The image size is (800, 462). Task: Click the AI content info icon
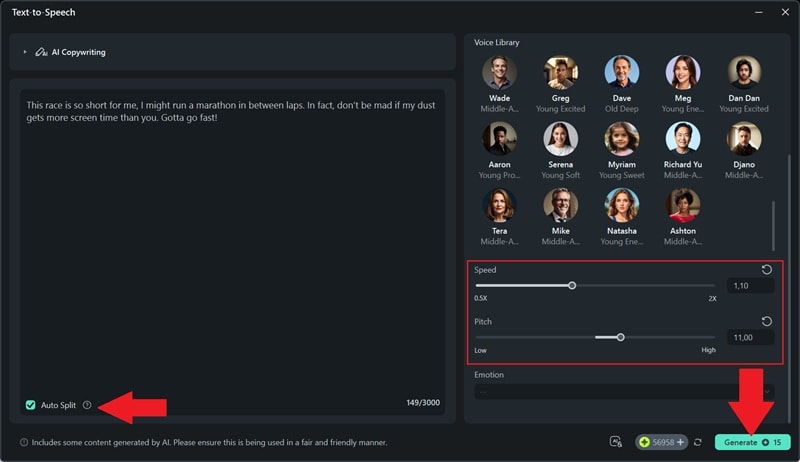coord(24,442)
